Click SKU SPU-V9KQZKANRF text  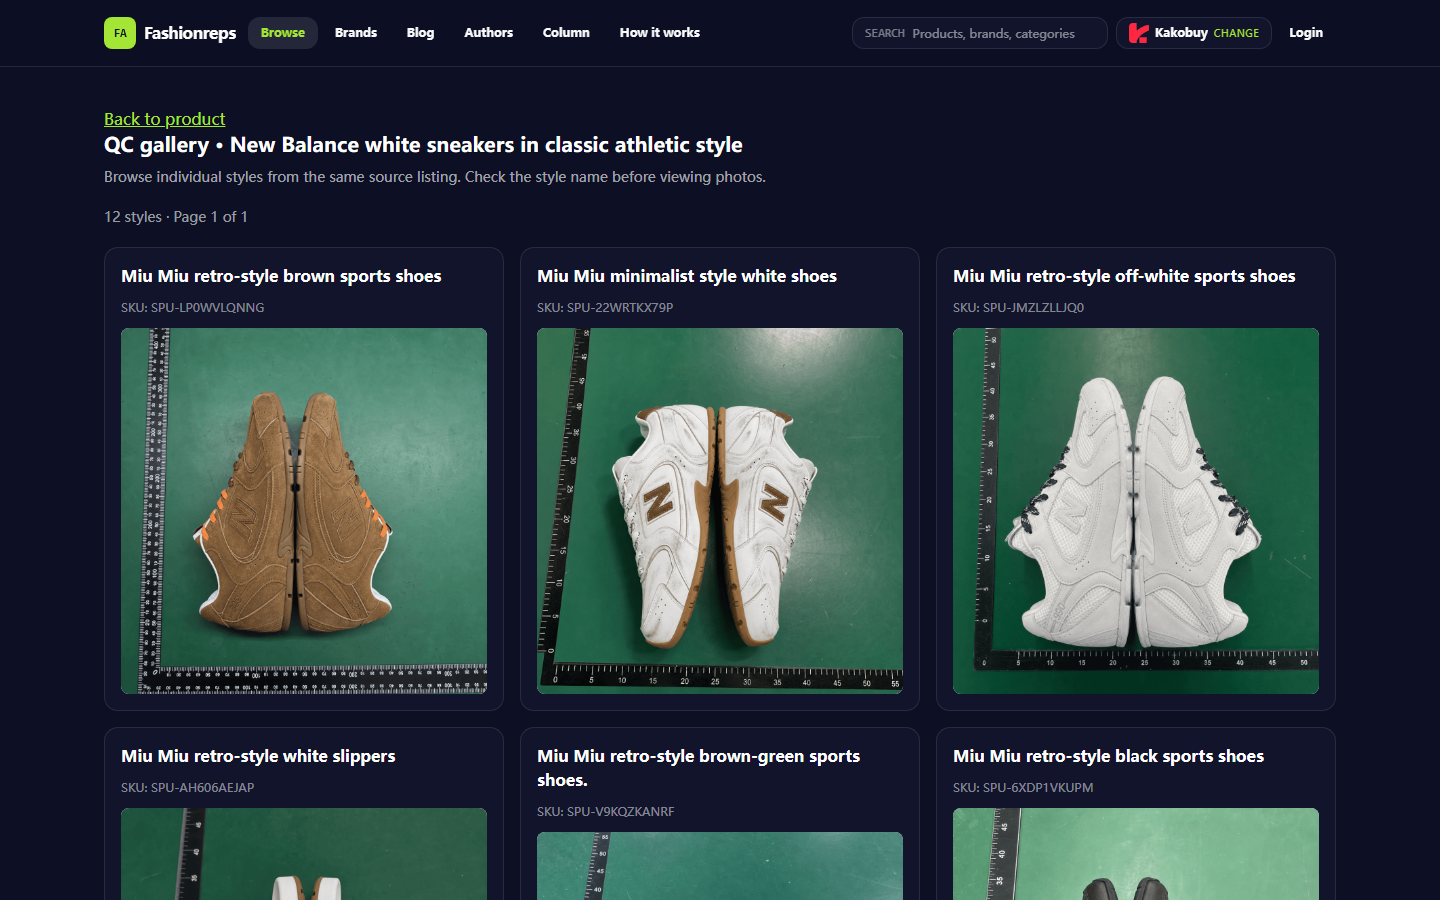[606, 811]
